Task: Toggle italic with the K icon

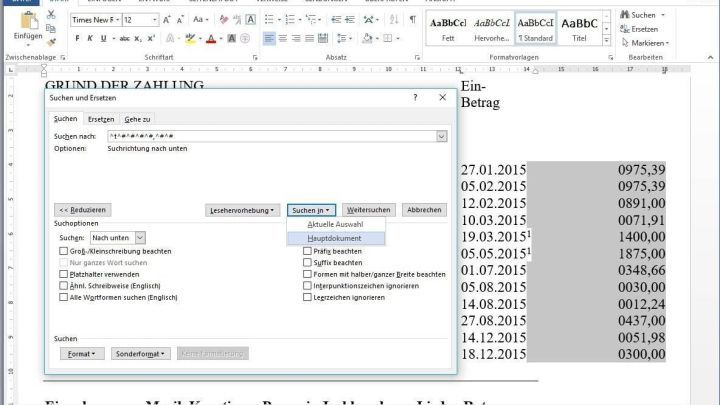Action: coord(90,39)
